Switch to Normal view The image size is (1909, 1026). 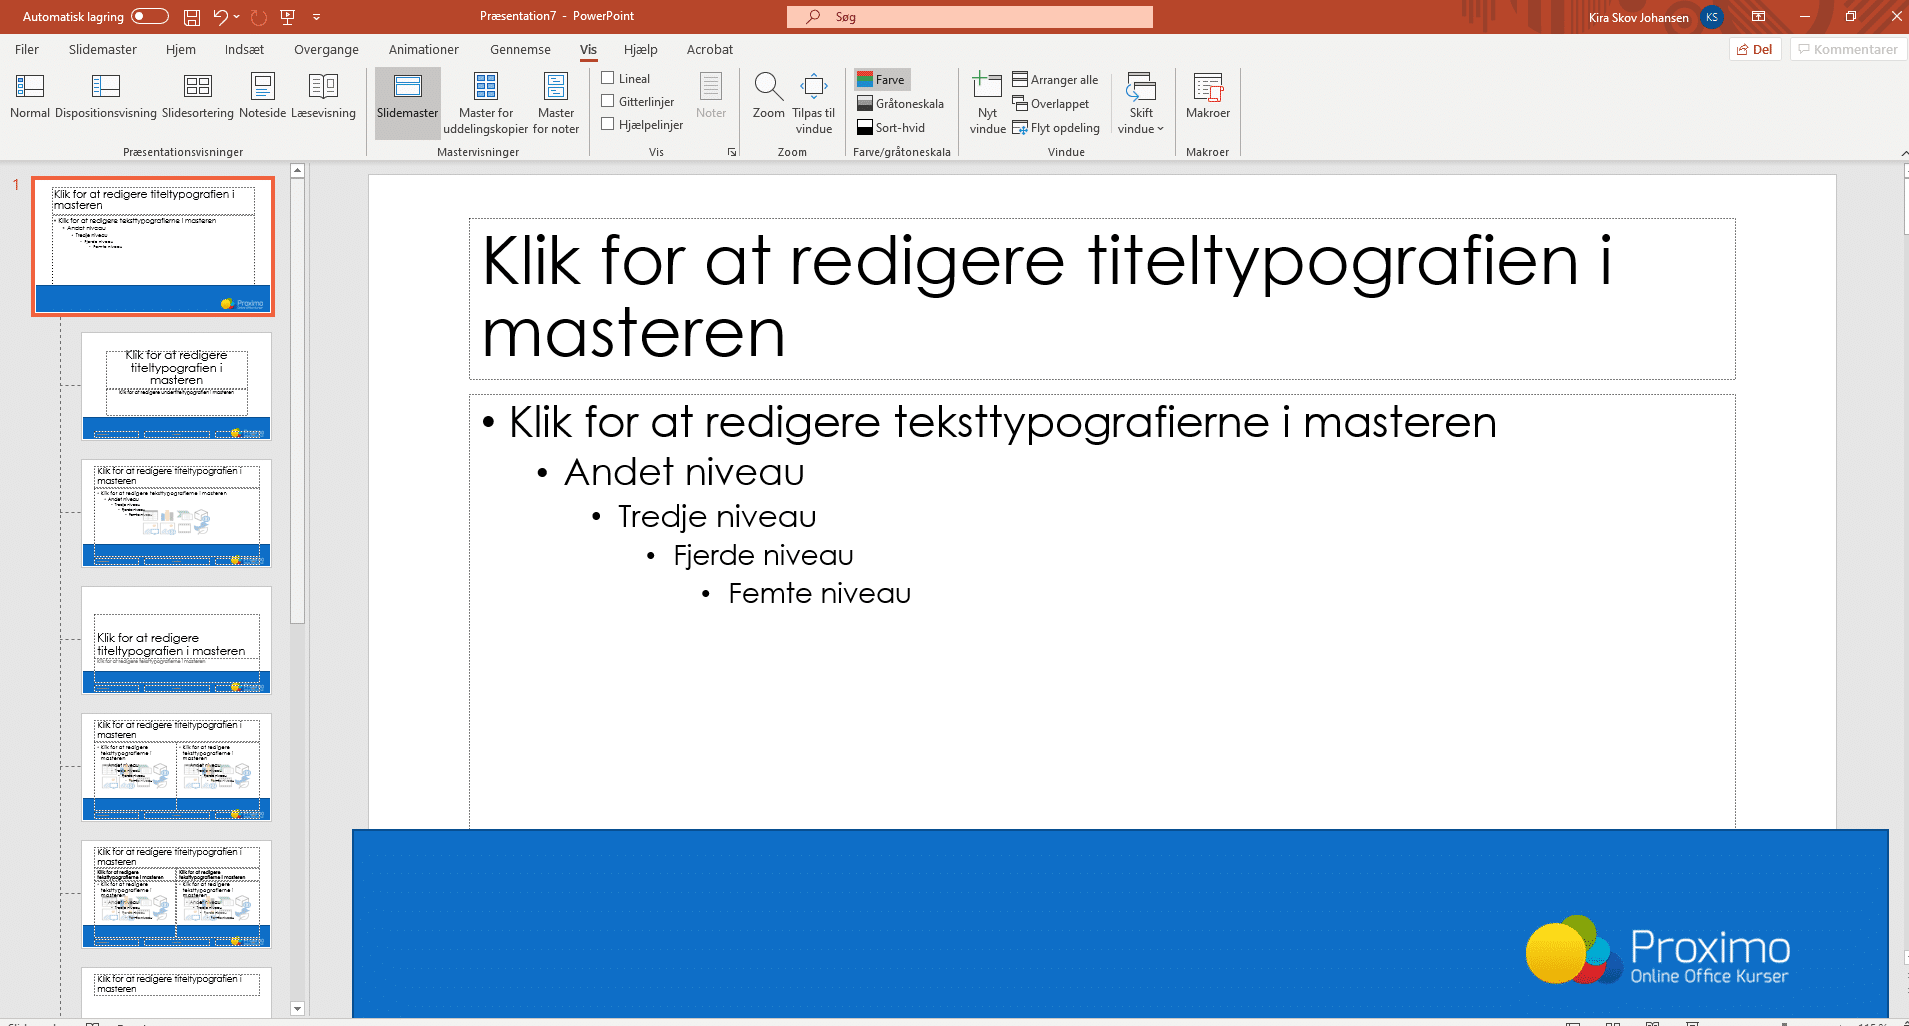pyautogui.click(x=29, y=95)
